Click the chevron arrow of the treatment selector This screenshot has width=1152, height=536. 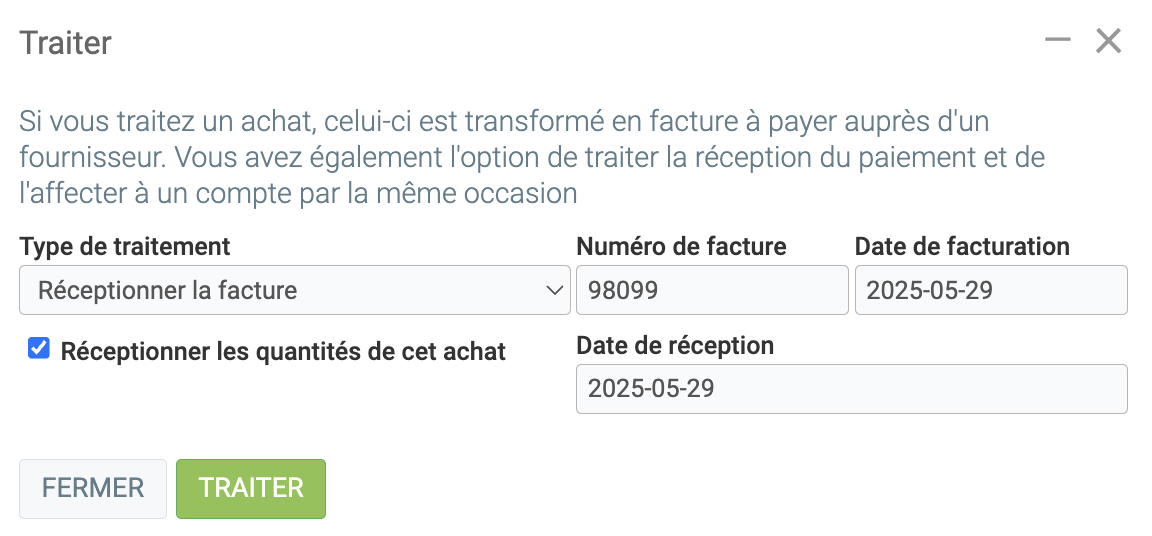(x=554, y=291)
